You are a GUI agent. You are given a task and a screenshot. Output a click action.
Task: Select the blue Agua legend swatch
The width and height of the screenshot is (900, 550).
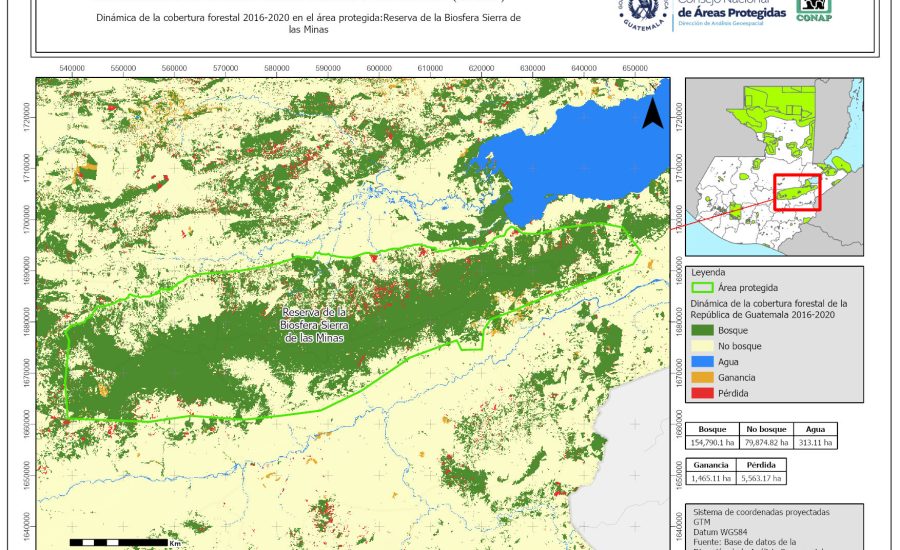tap(702, 361)
